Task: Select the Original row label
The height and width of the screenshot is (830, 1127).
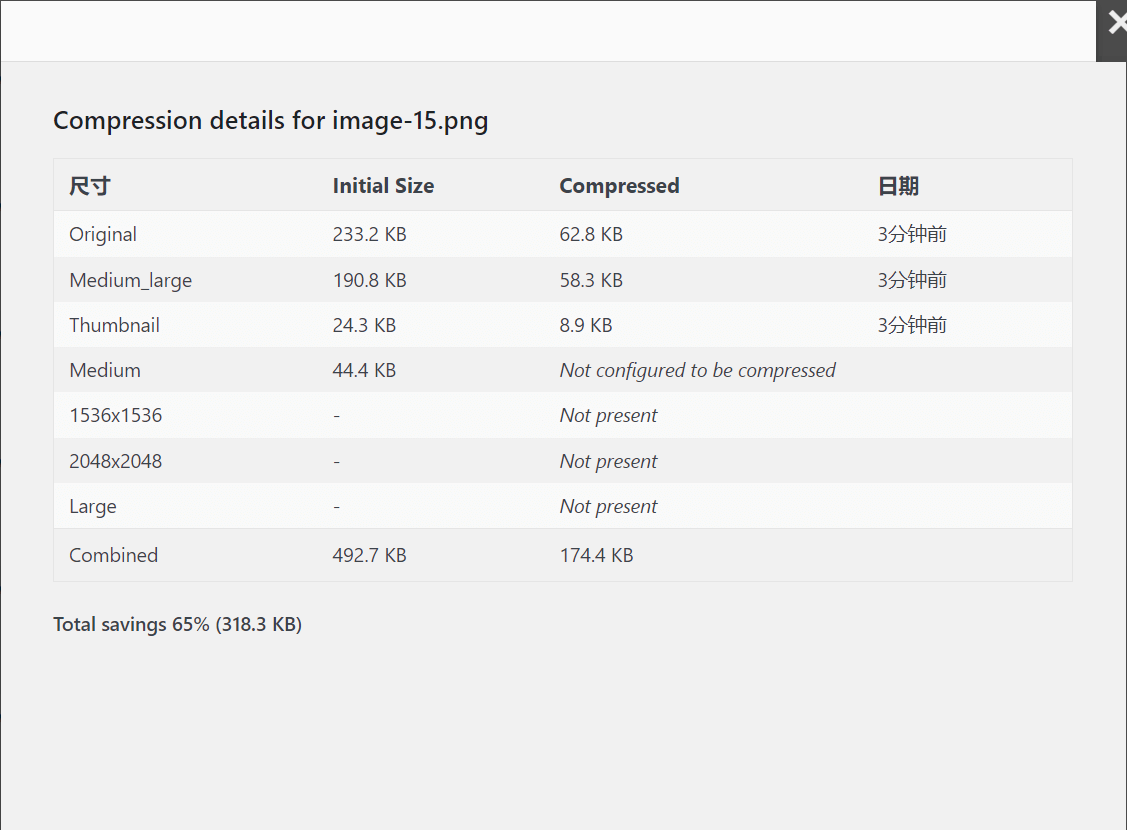Action: (x=103, y=235)
